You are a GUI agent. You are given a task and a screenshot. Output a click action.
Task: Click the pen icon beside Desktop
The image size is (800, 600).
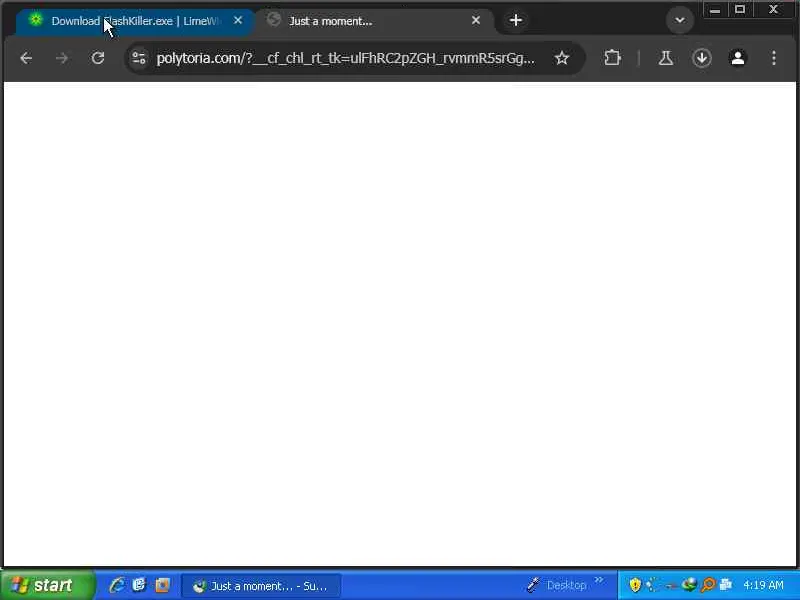coord(533,585)
